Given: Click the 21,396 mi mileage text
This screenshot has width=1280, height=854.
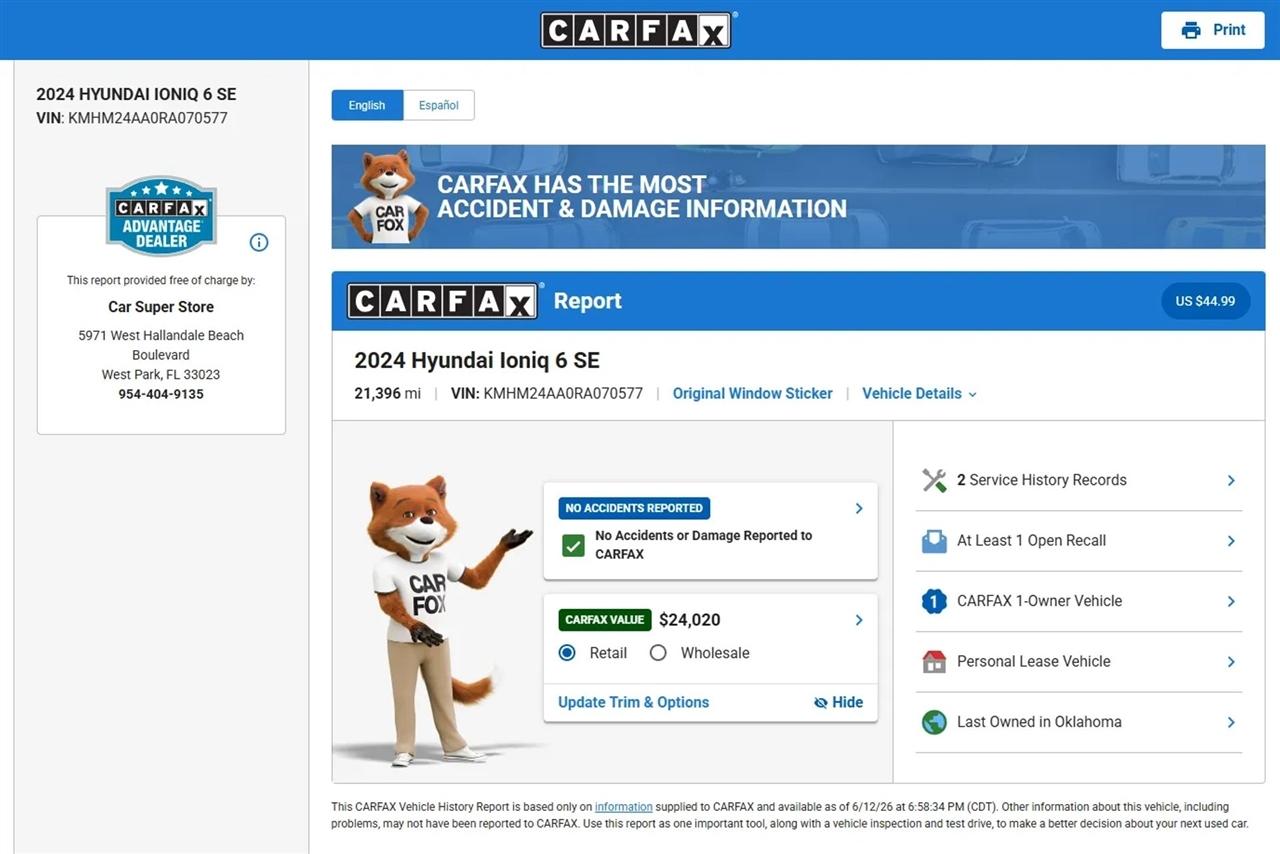Looking at the screenshot, I should (388, 394).
